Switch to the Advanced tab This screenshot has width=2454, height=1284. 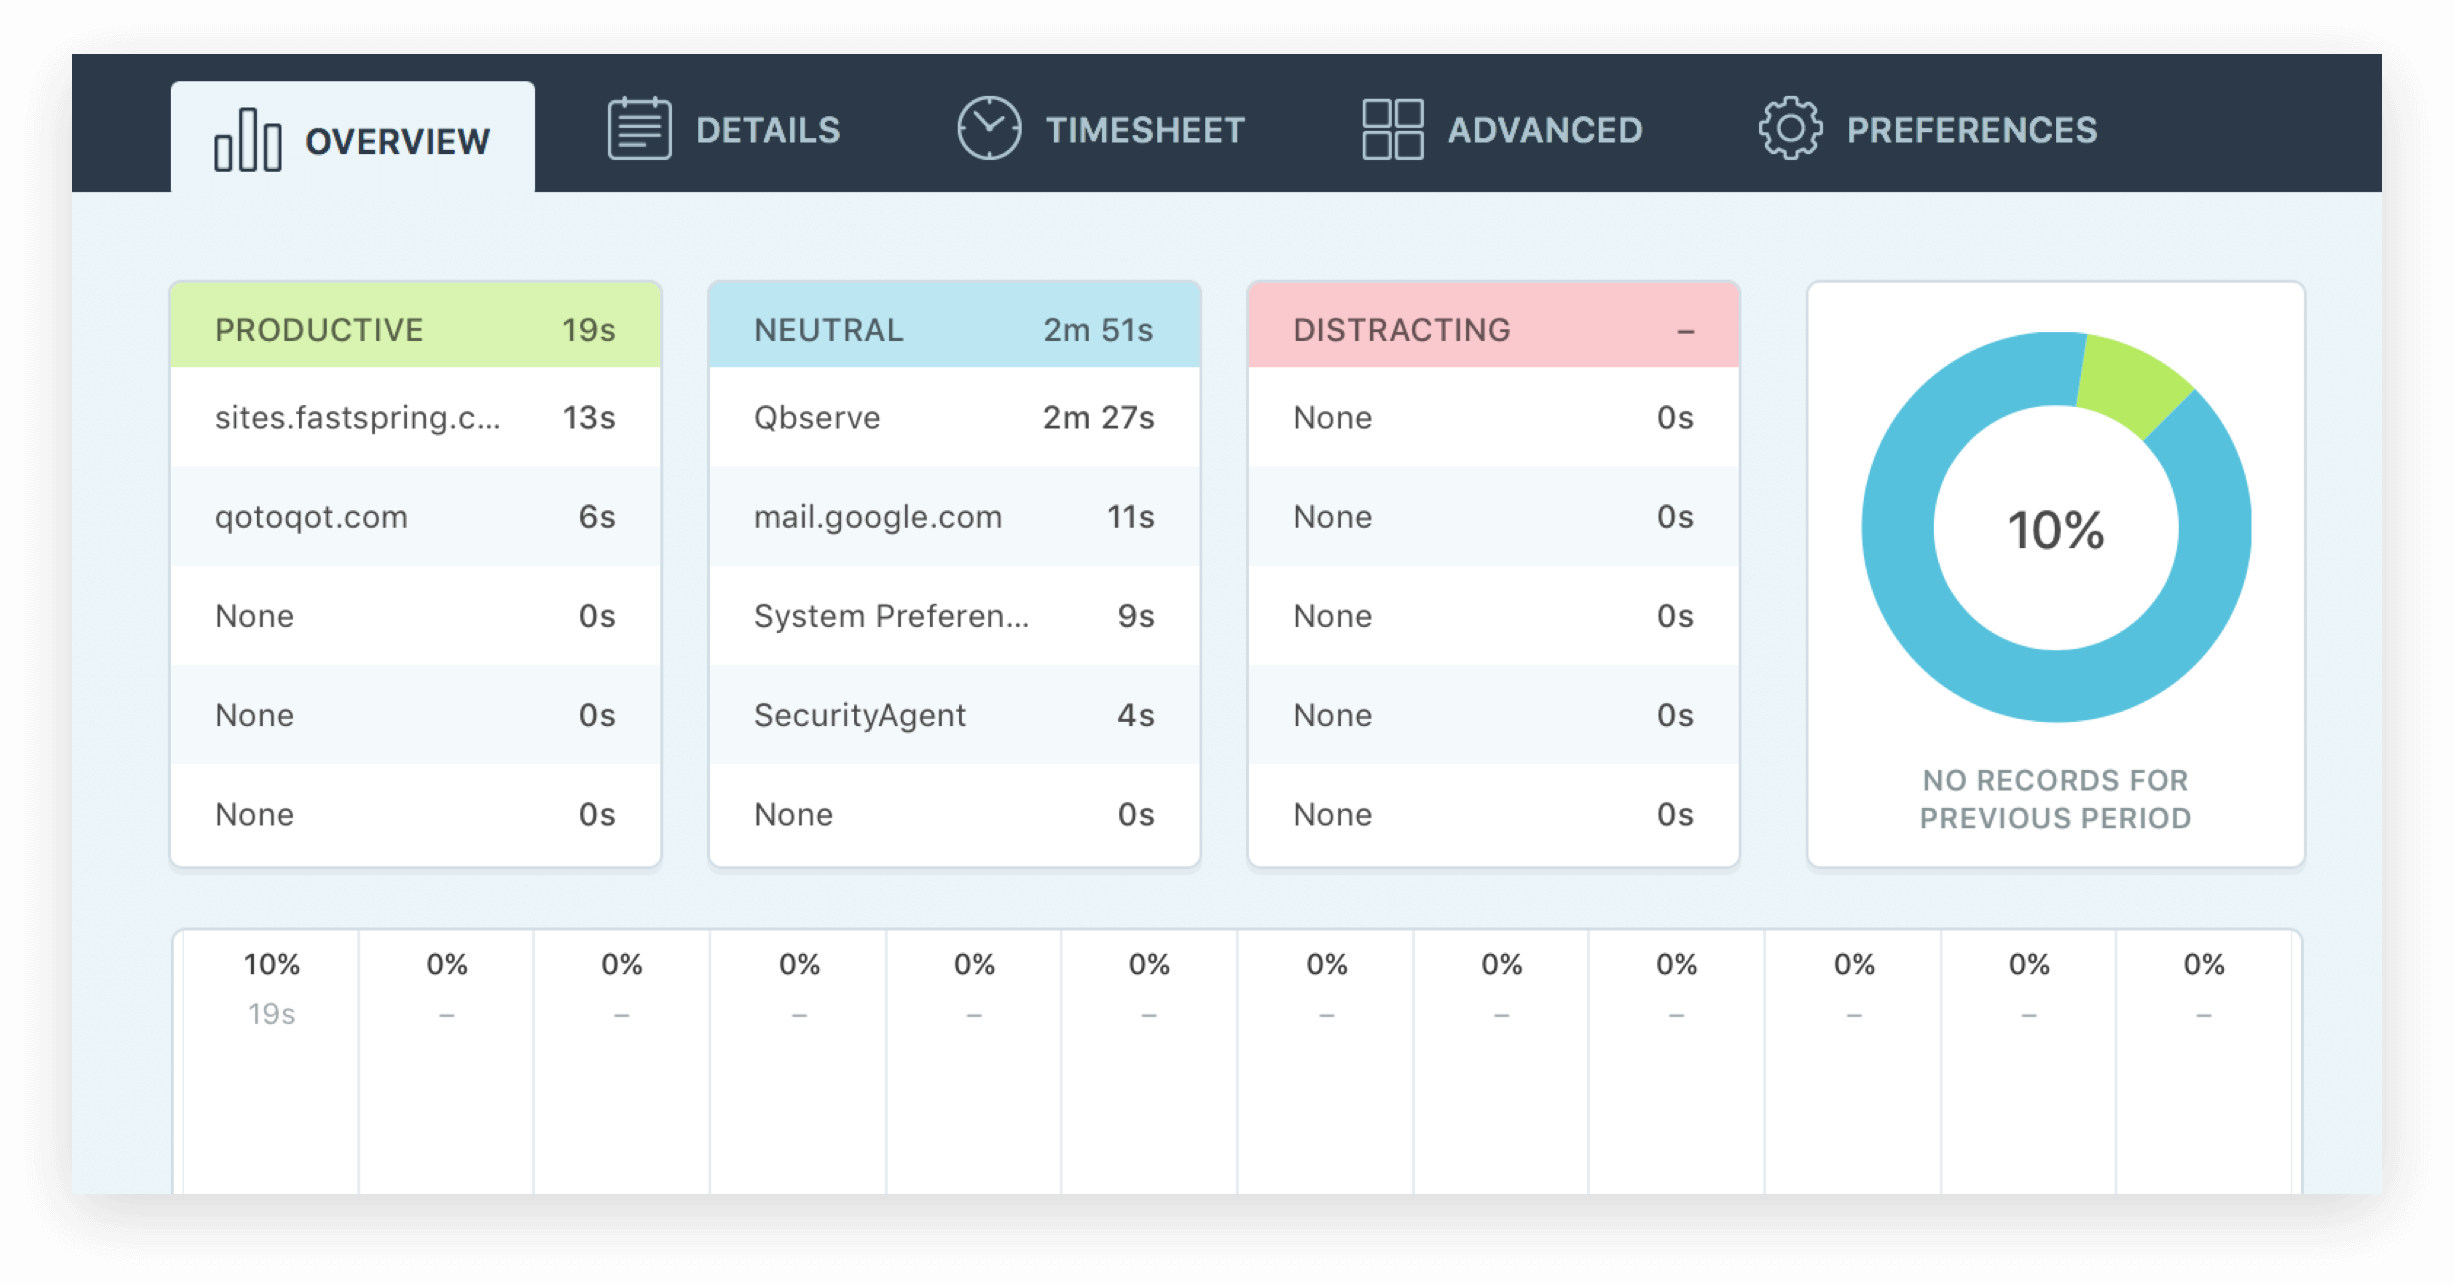(x=1546, y=129)
